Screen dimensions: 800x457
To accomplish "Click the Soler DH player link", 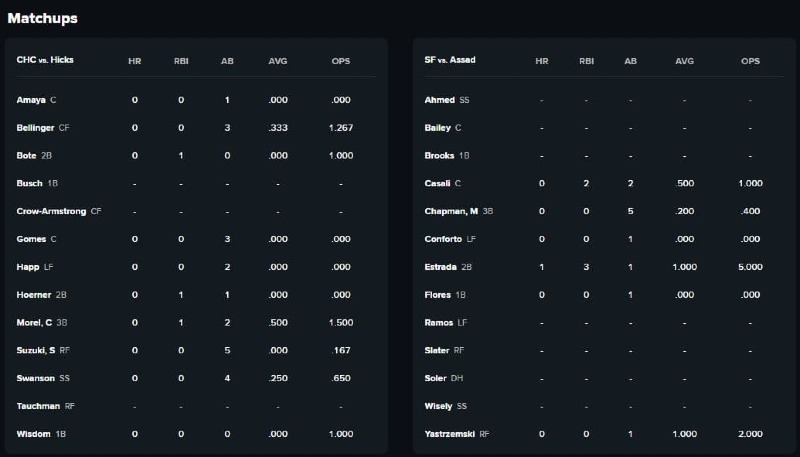I will pos(444,378).
